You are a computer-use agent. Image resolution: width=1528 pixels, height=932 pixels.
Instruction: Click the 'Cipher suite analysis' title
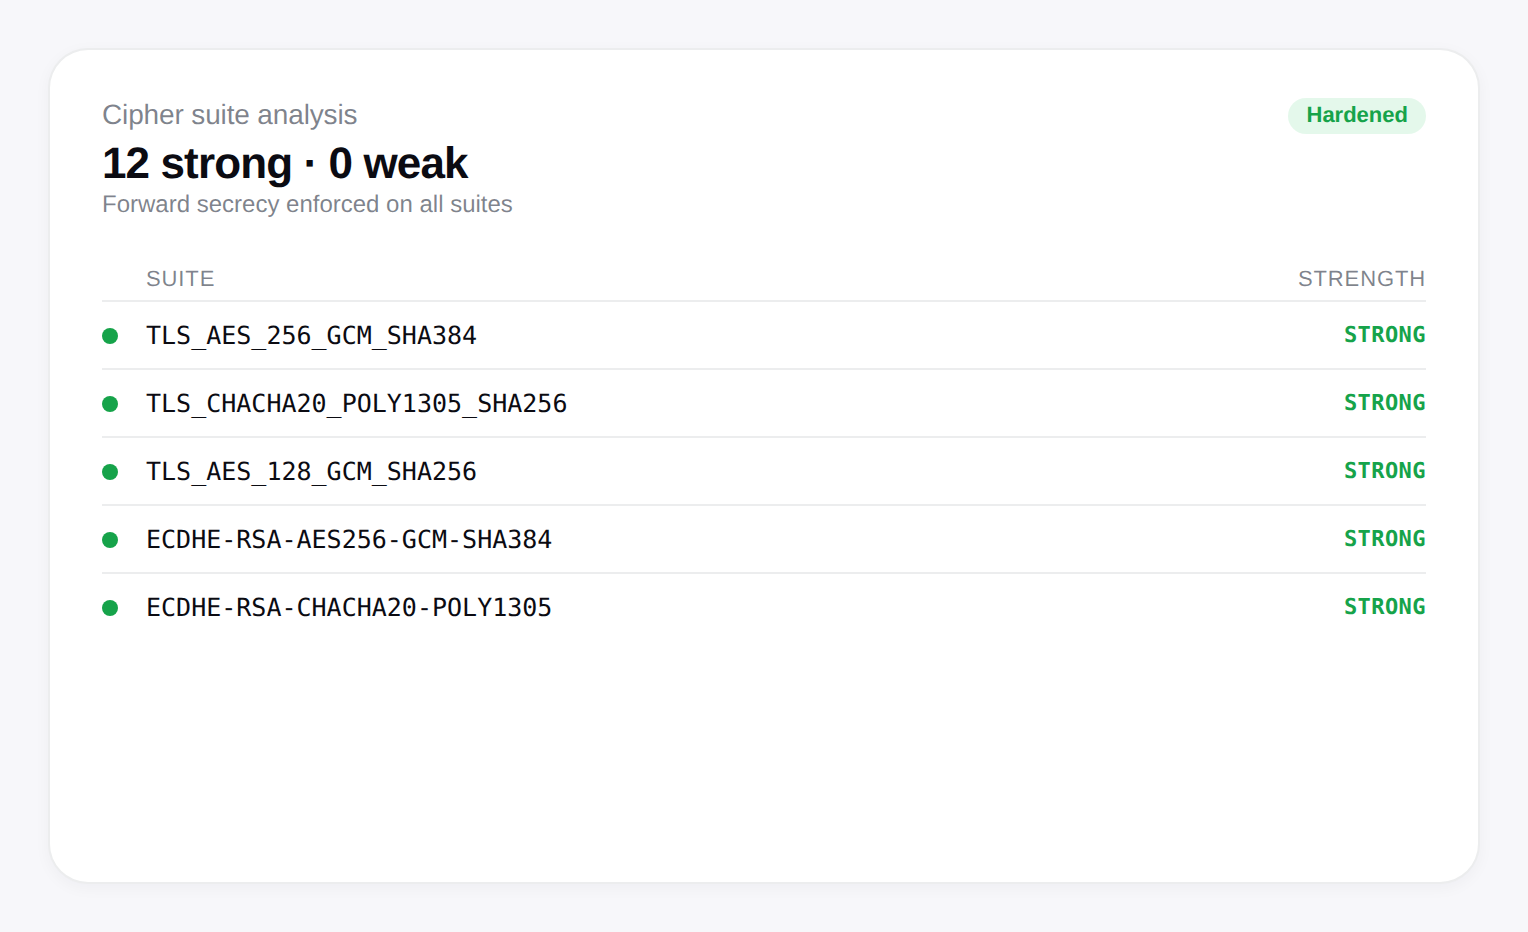[x=229, y=115]
